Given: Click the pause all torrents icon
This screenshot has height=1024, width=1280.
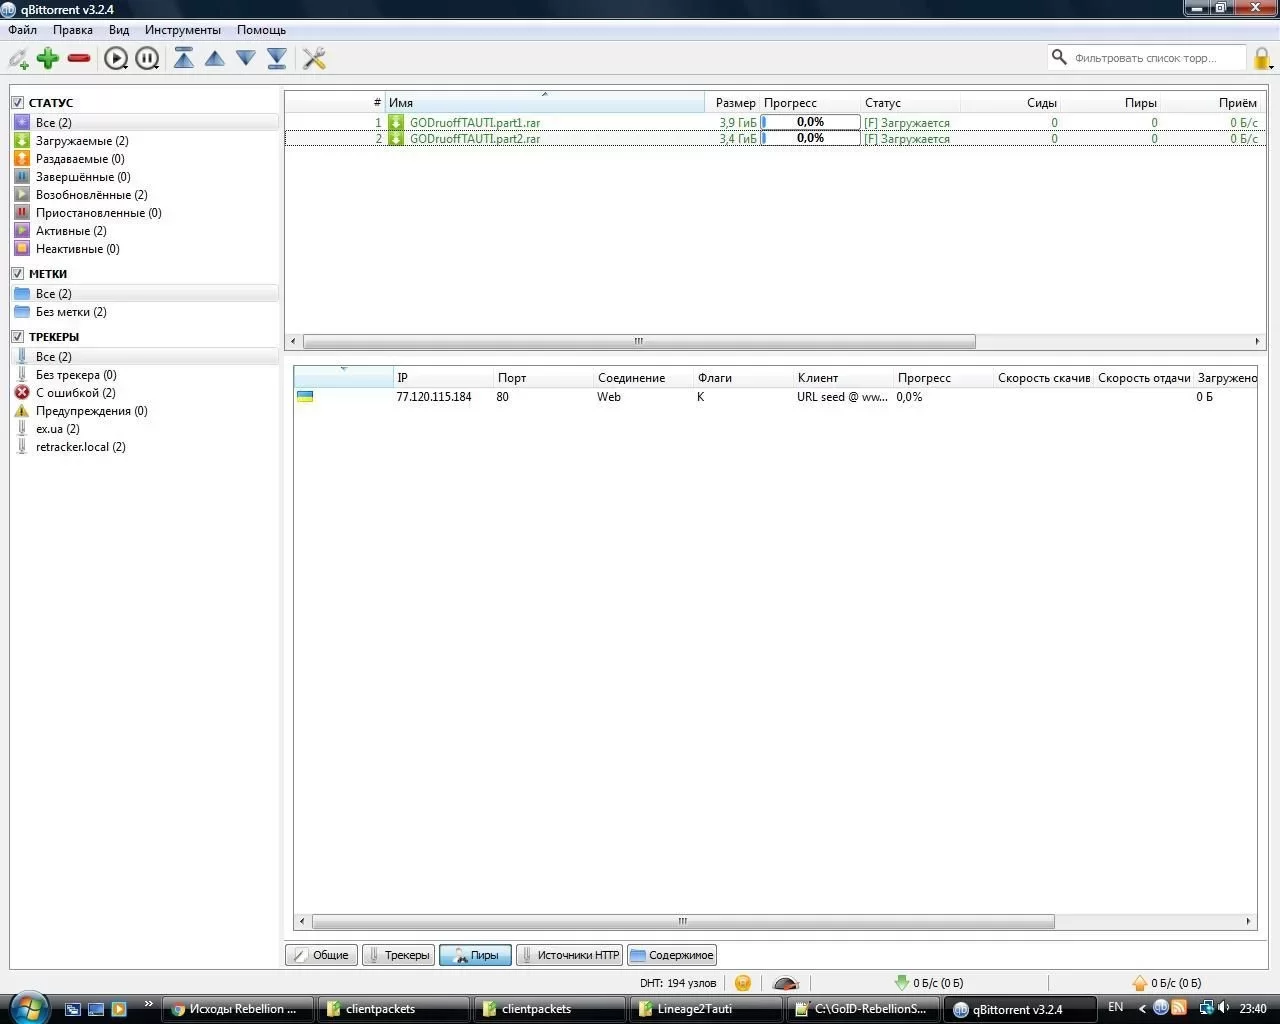Looking at the screenshot, I should tap(147, 59).
